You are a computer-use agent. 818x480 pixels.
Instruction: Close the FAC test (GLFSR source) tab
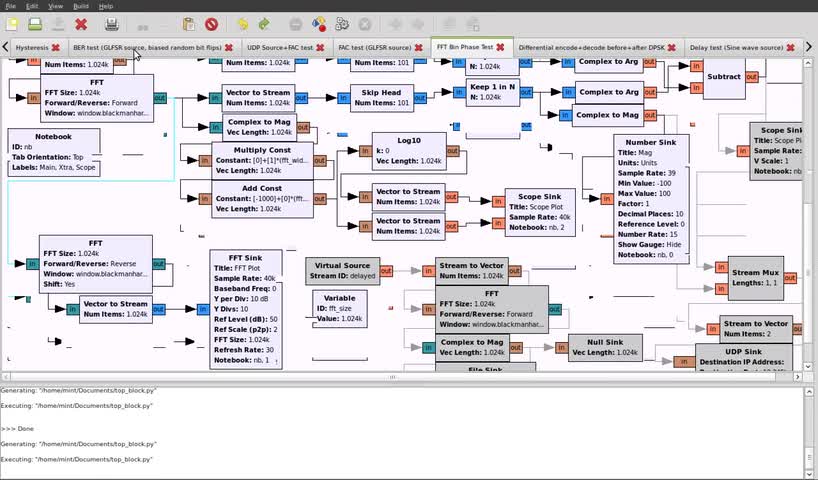(x=418, y=47)
